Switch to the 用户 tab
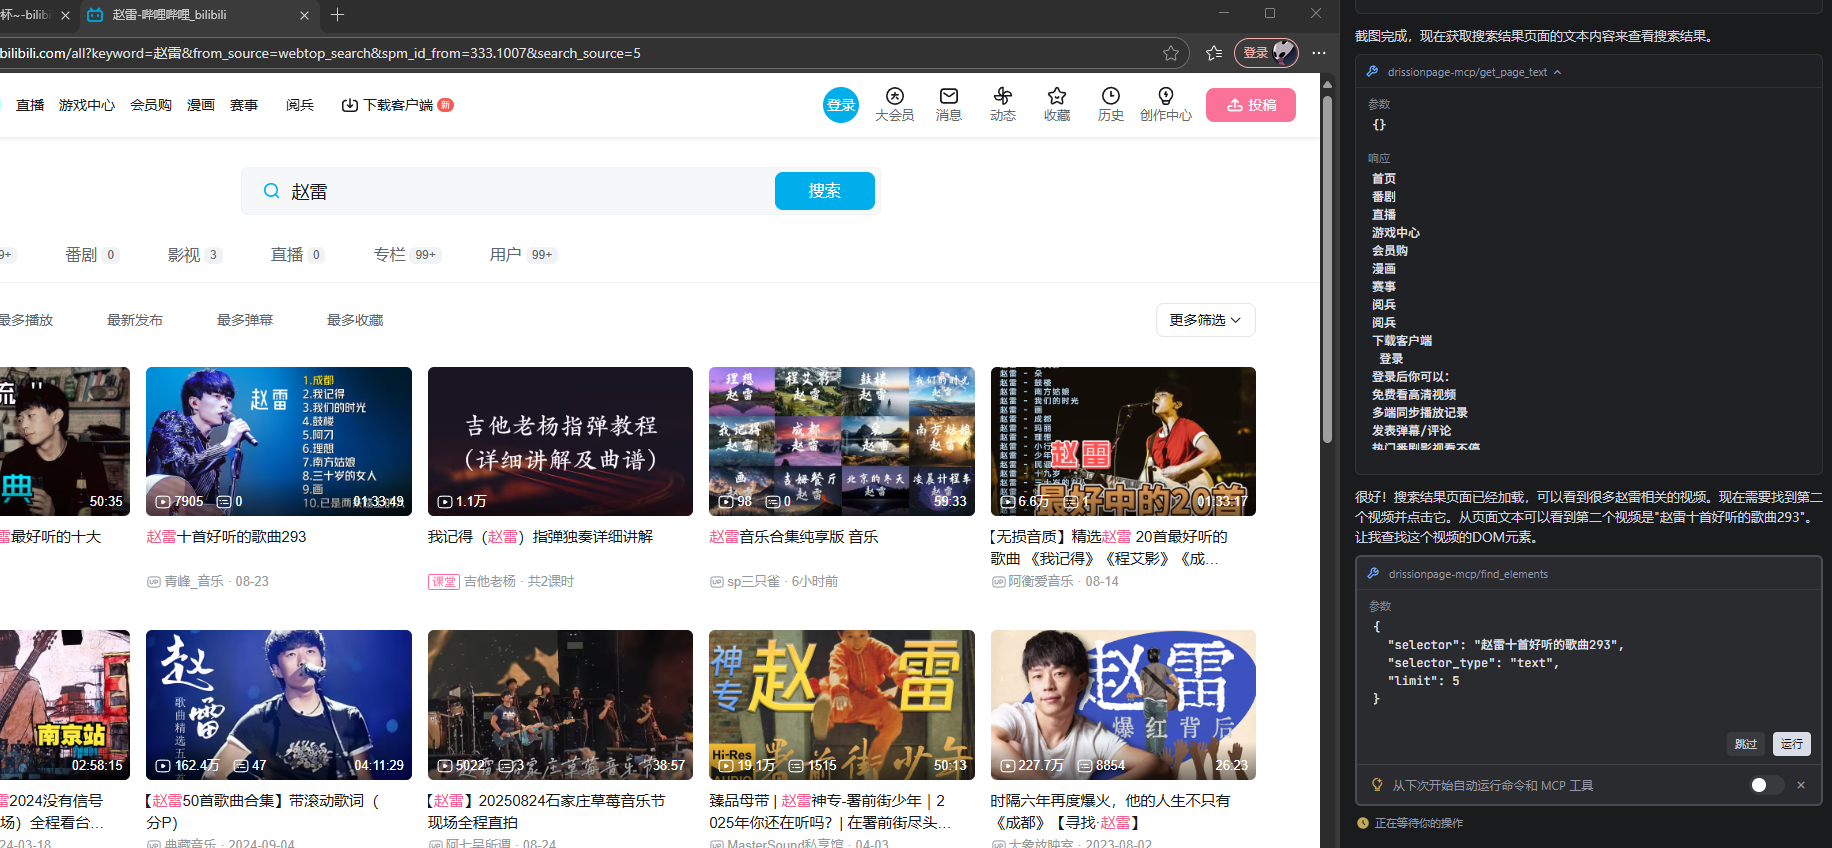Image resolution: width=1832 pixels, height=848 pixels. pyautogui.click(x=523, y=255)
